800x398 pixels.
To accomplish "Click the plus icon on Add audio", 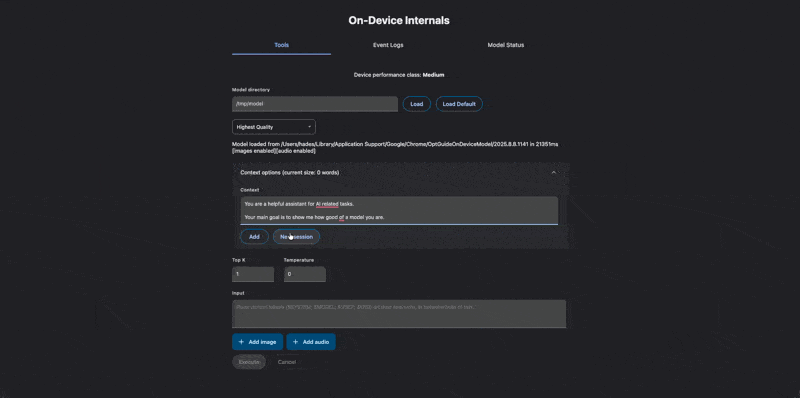I will point(295,342).
